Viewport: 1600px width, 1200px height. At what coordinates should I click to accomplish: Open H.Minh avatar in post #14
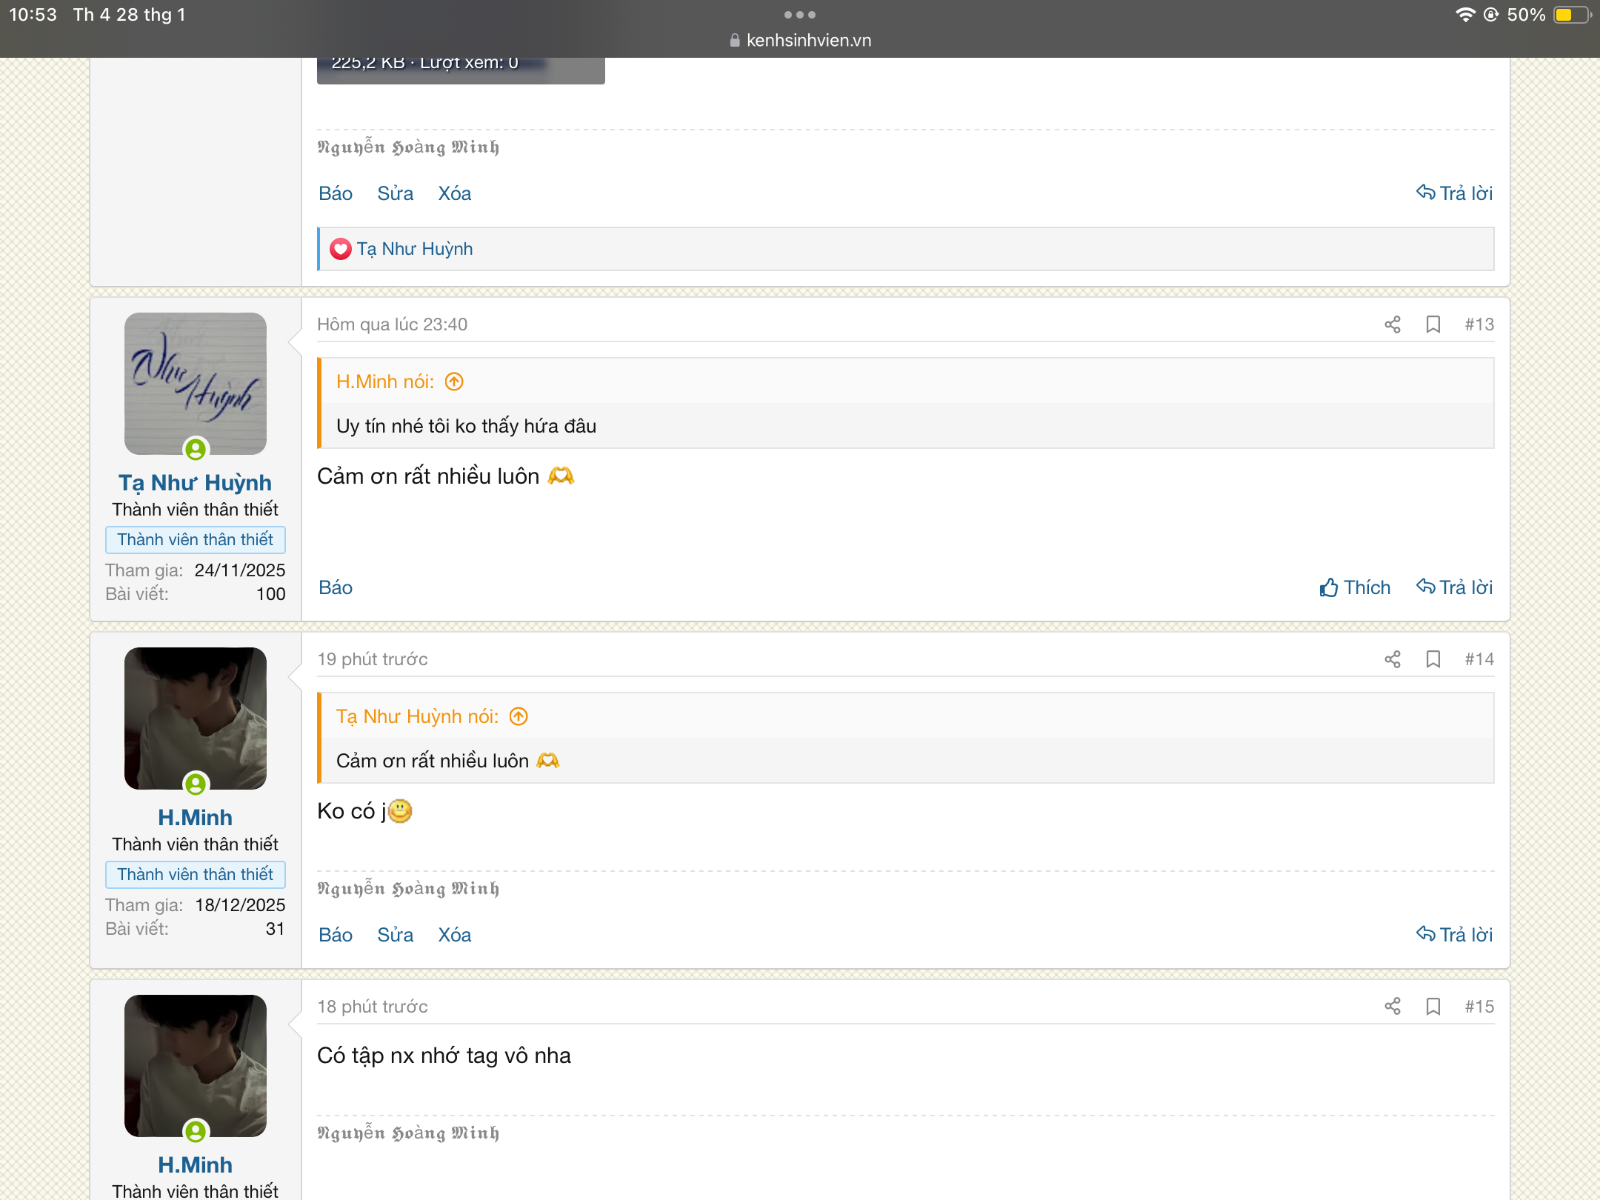pyautogui.click(x=195, y=718)
